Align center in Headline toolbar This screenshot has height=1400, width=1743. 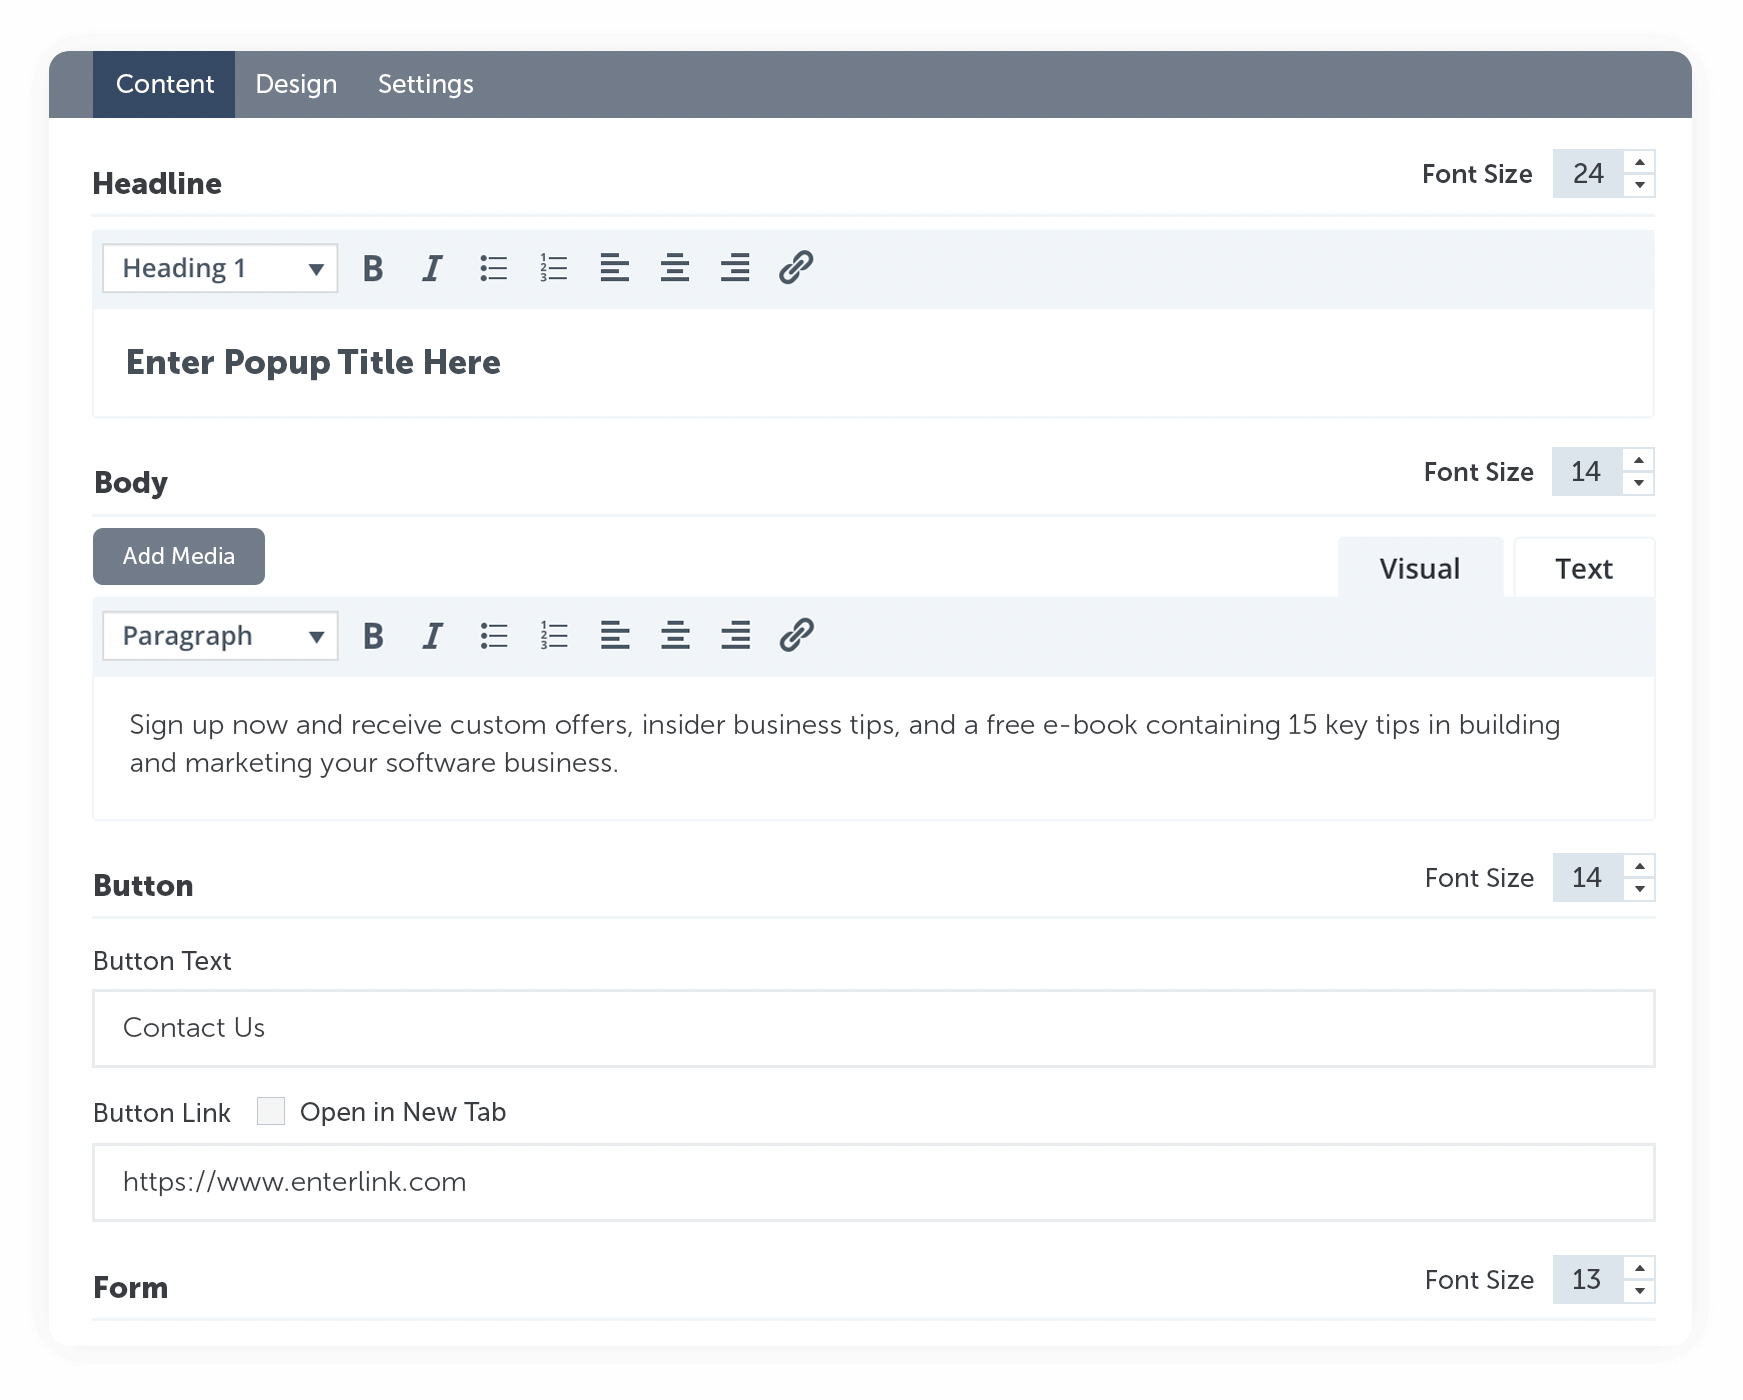pyautogui.click(x=675, y=268)
